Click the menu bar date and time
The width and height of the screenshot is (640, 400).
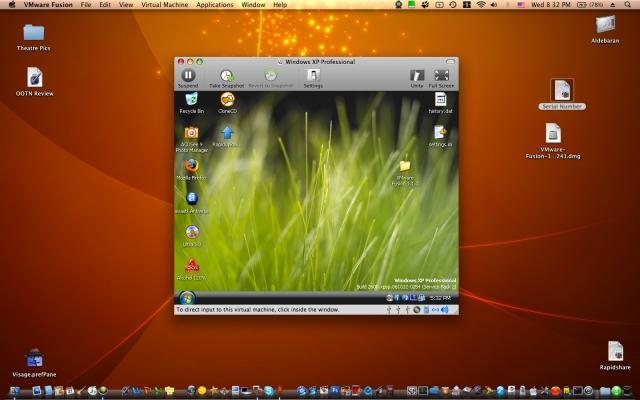(x=551, y=5)
